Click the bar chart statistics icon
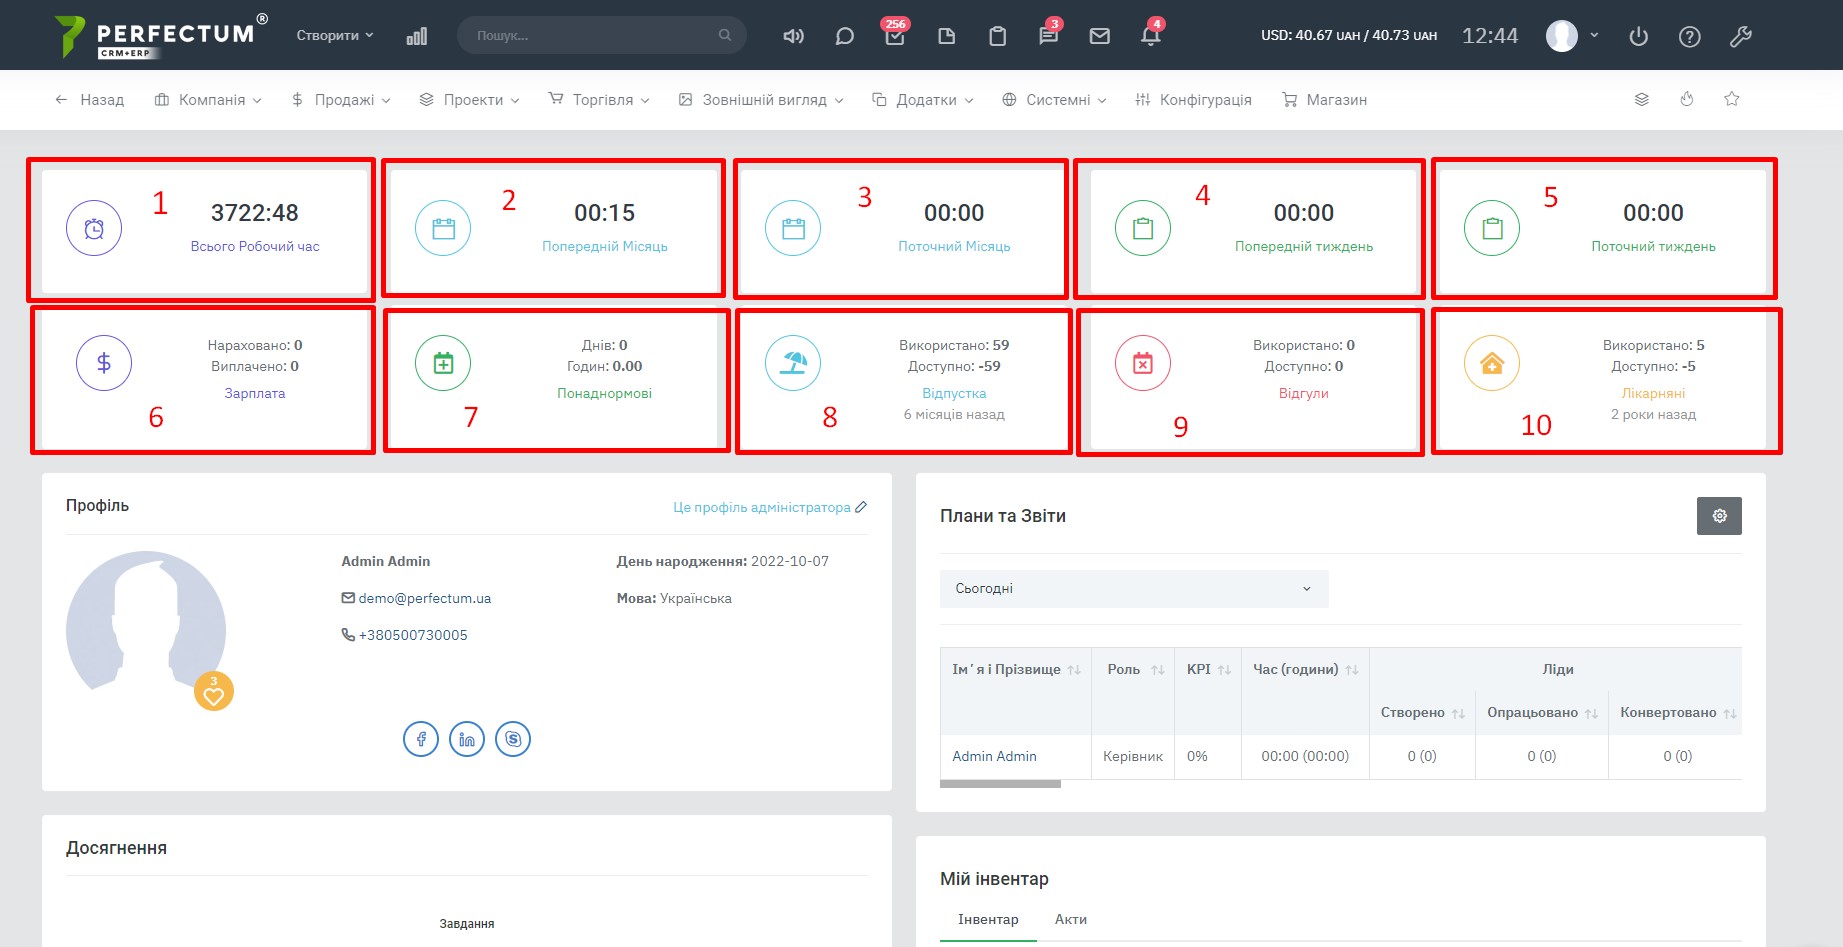 click(x=417, y=36)
